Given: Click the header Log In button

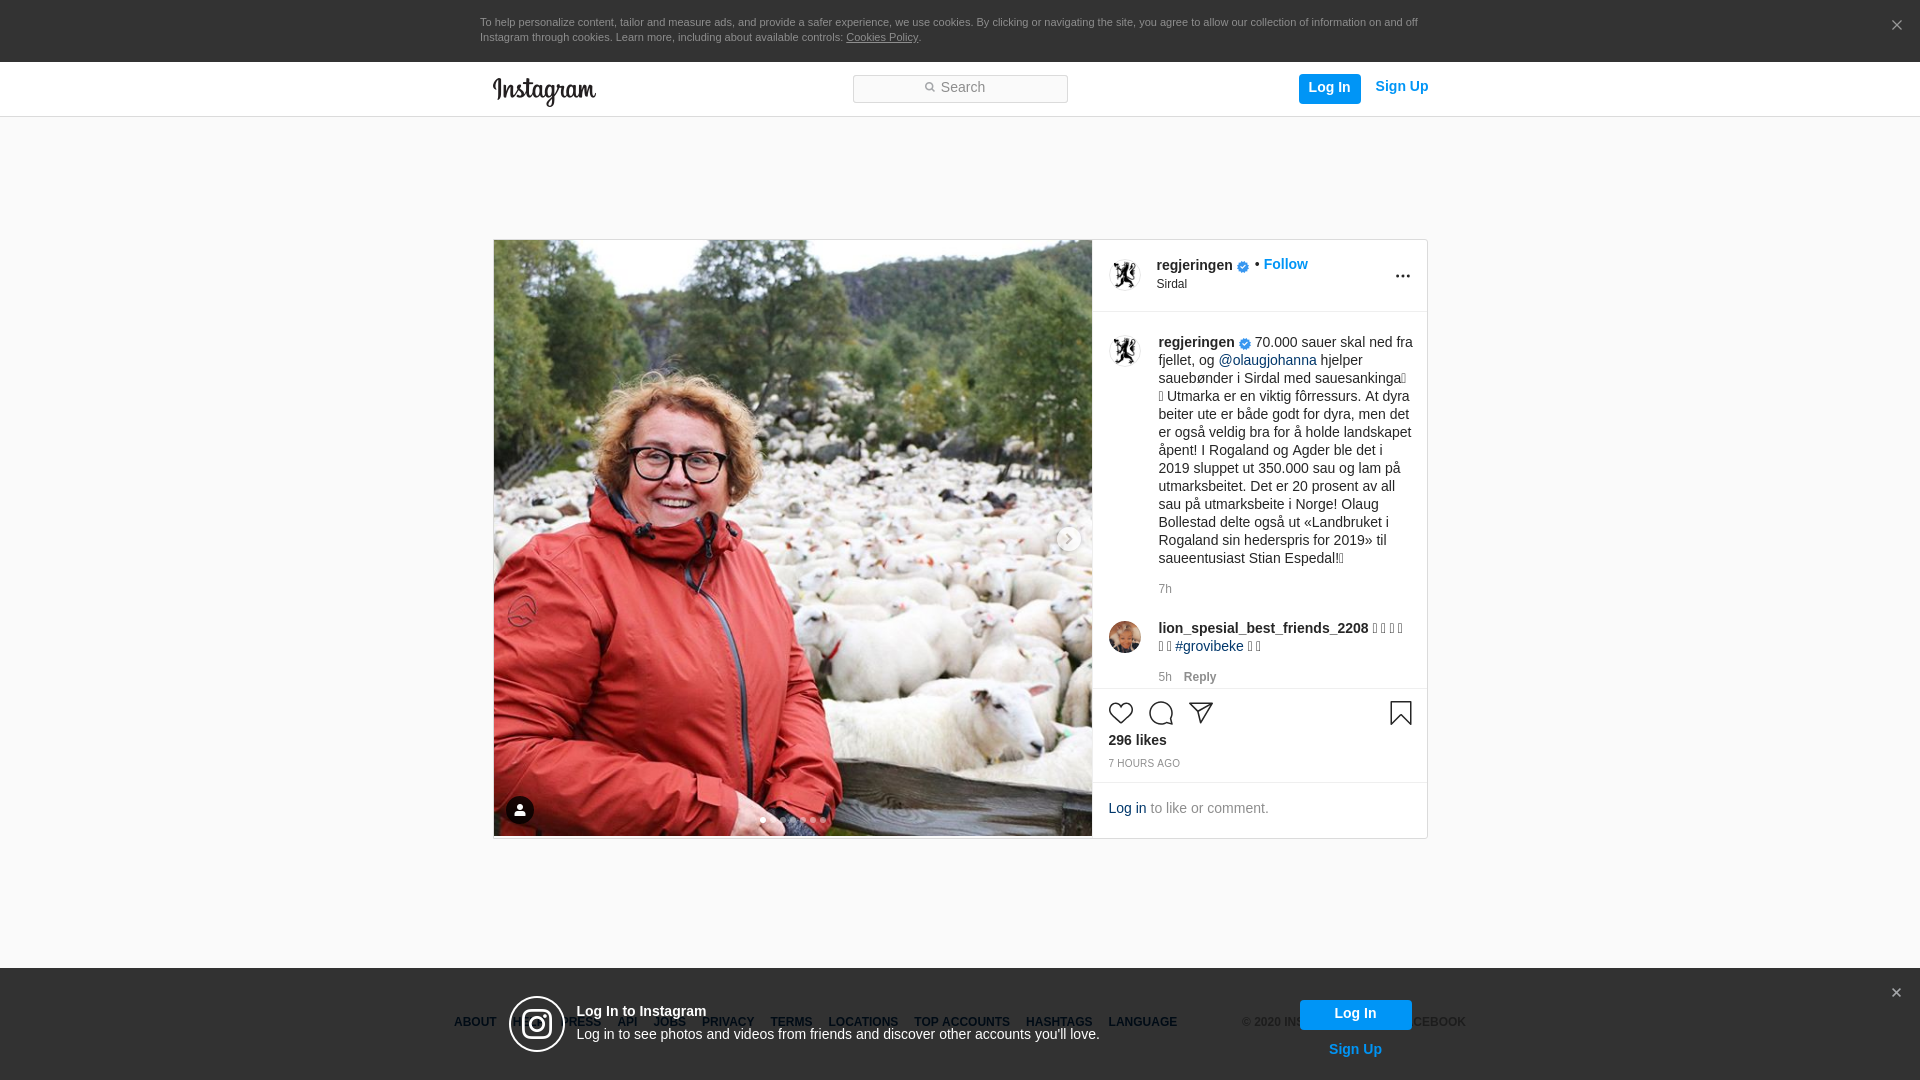Looking at the screenshot, I should click(x=1329, y=88).
